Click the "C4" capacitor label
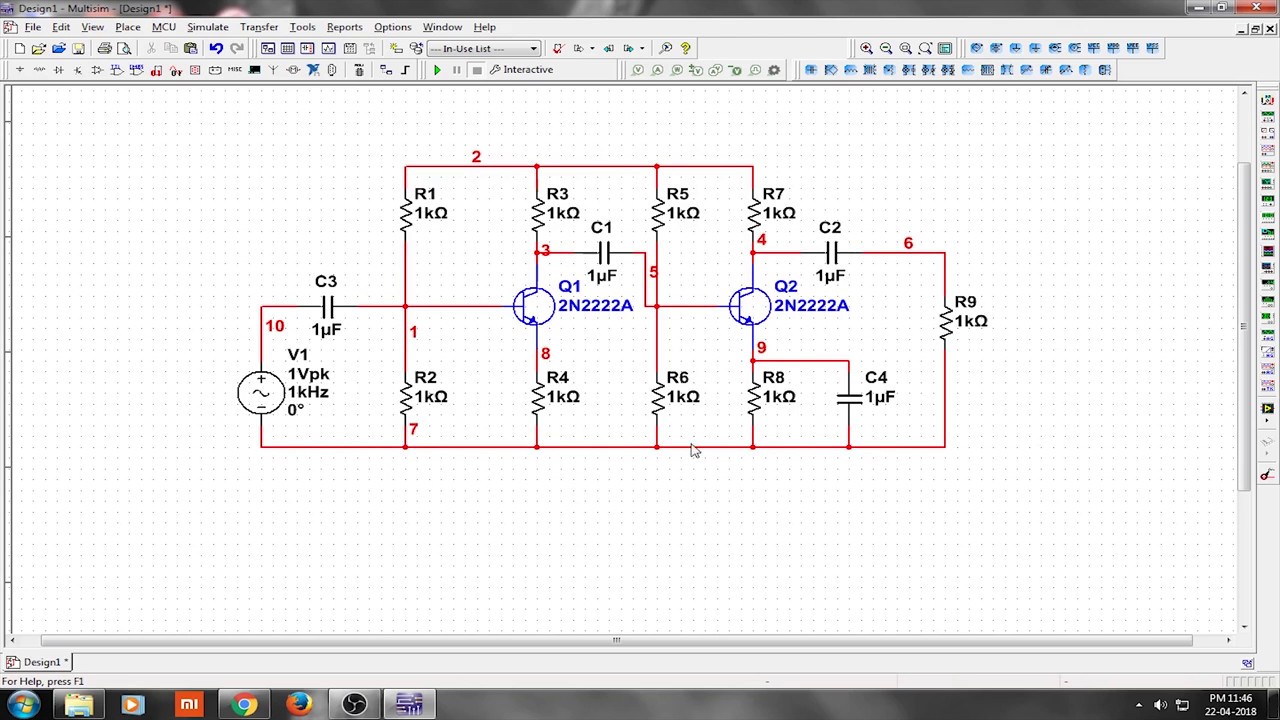The height and width of the screenshot is (720, 1280). (876, 377)
